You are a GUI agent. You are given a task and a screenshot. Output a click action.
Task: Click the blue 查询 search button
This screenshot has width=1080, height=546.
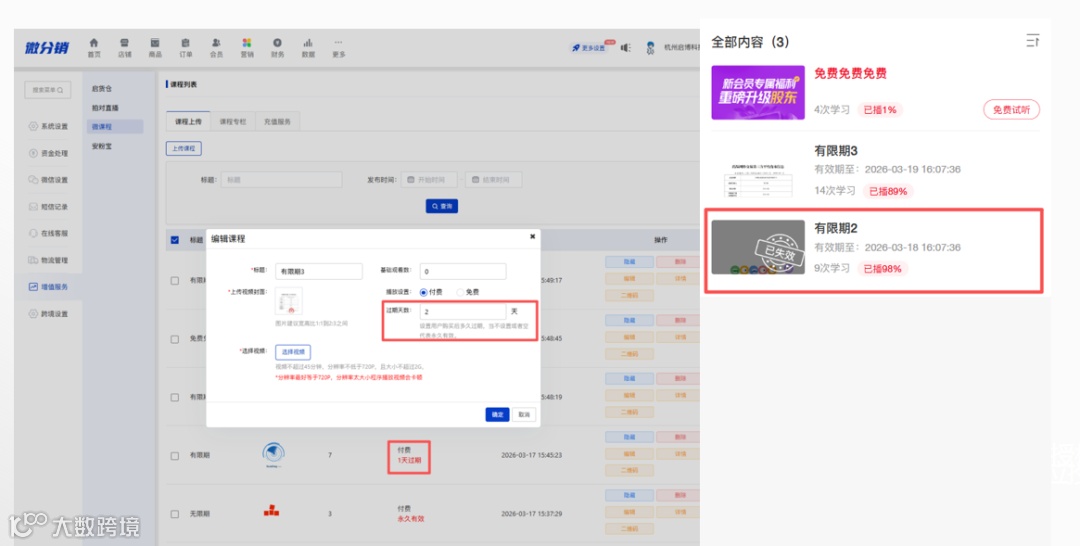click(442, 206)
